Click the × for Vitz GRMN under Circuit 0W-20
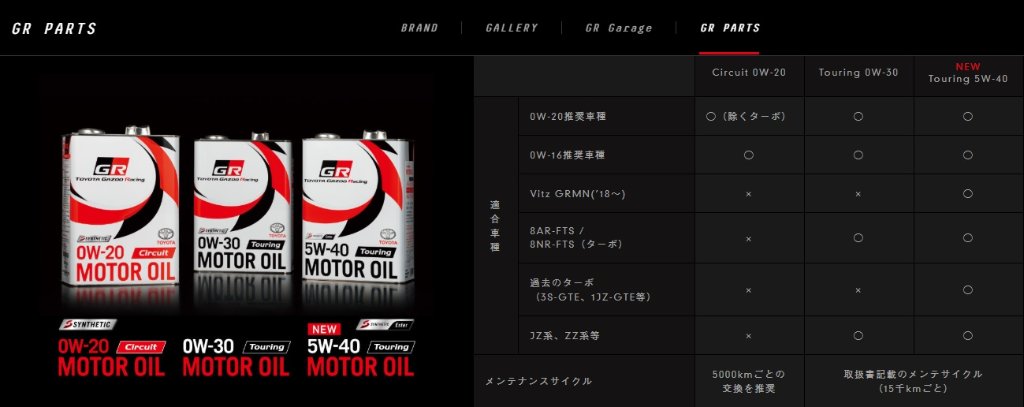The height and width of the screenshot is (407, 1024). [748, 195]
